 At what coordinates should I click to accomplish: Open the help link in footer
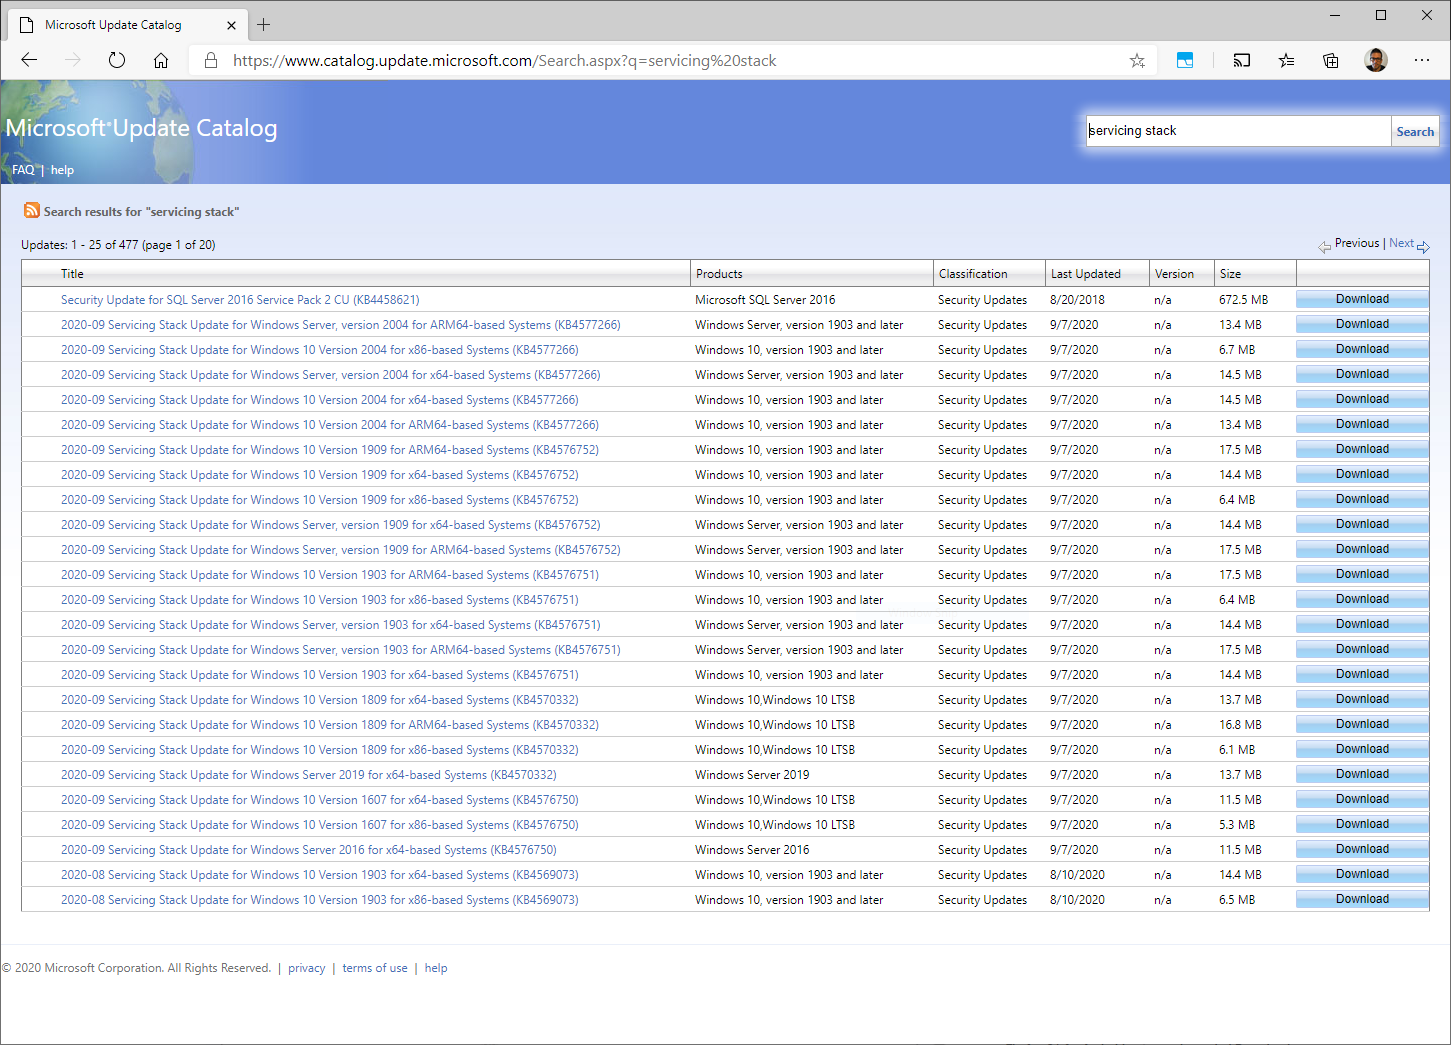[436, 968]
